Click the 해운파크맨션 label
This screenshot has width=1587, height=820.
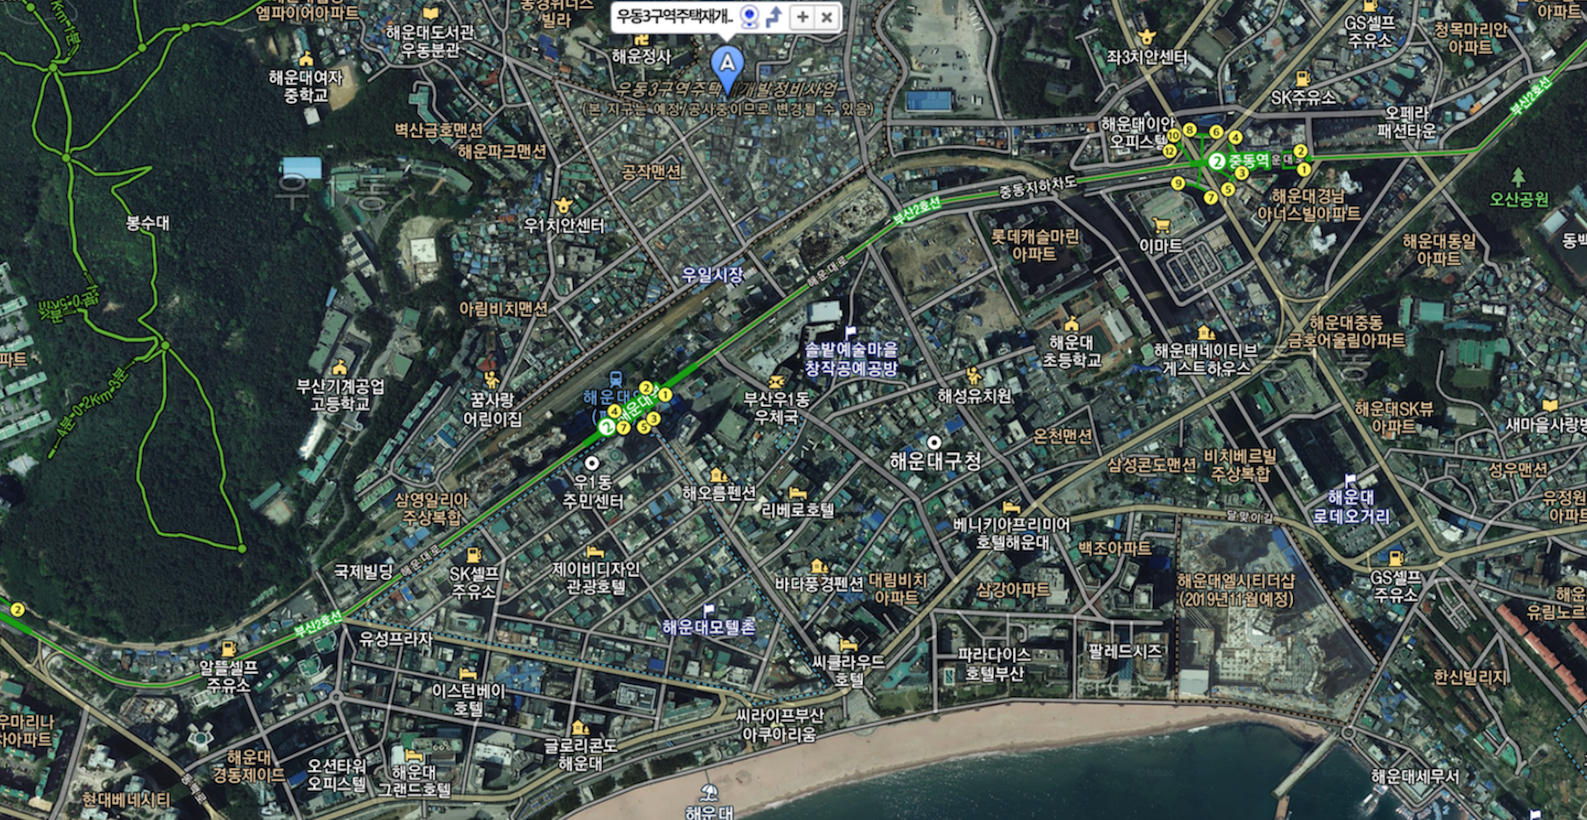point(502,151)
